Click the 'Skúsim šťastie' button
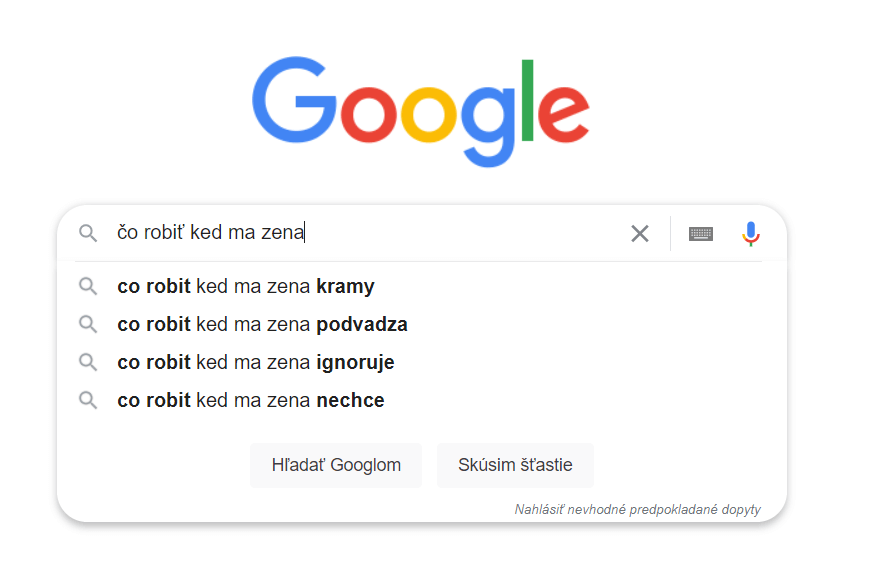869x575 pixels. tap(515, 465)
